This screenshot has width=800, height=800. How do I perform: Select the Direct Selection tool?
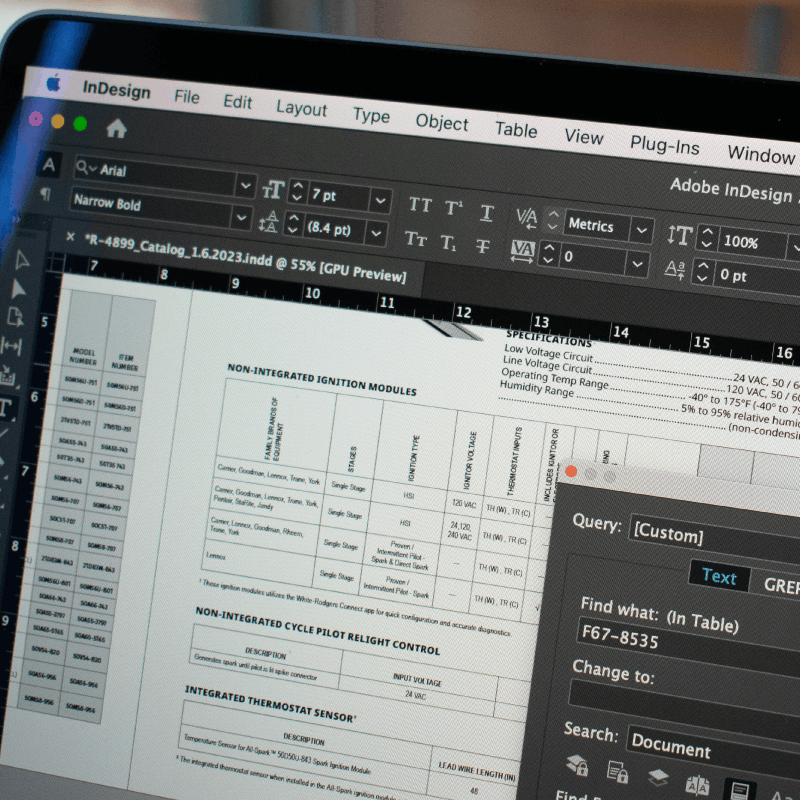pos(18,289)
